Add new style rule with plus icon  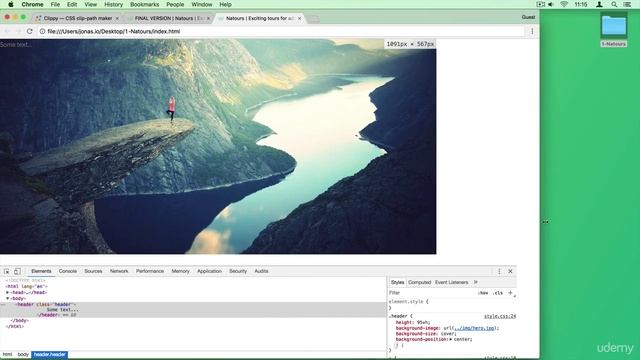(x=510, y=293)
